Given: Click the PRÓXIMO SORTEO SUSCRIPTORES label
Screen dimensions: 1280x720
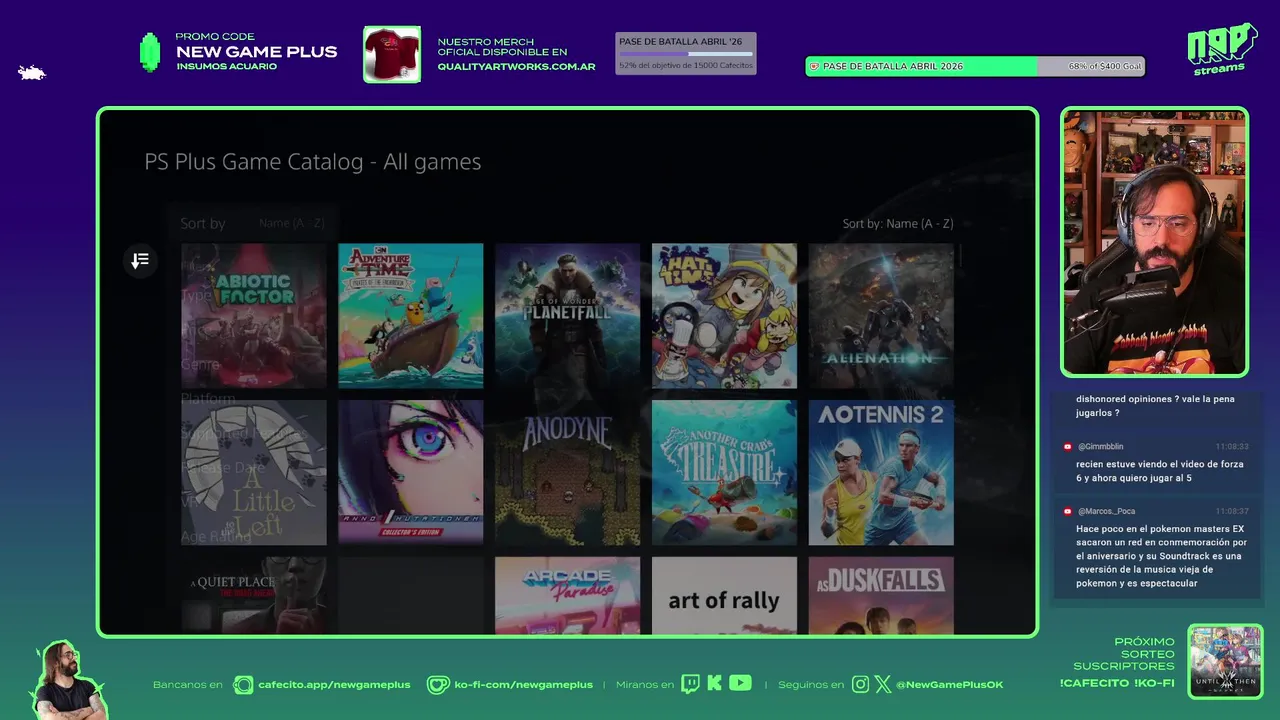Looking at the screenshot, I should 1124,654.
